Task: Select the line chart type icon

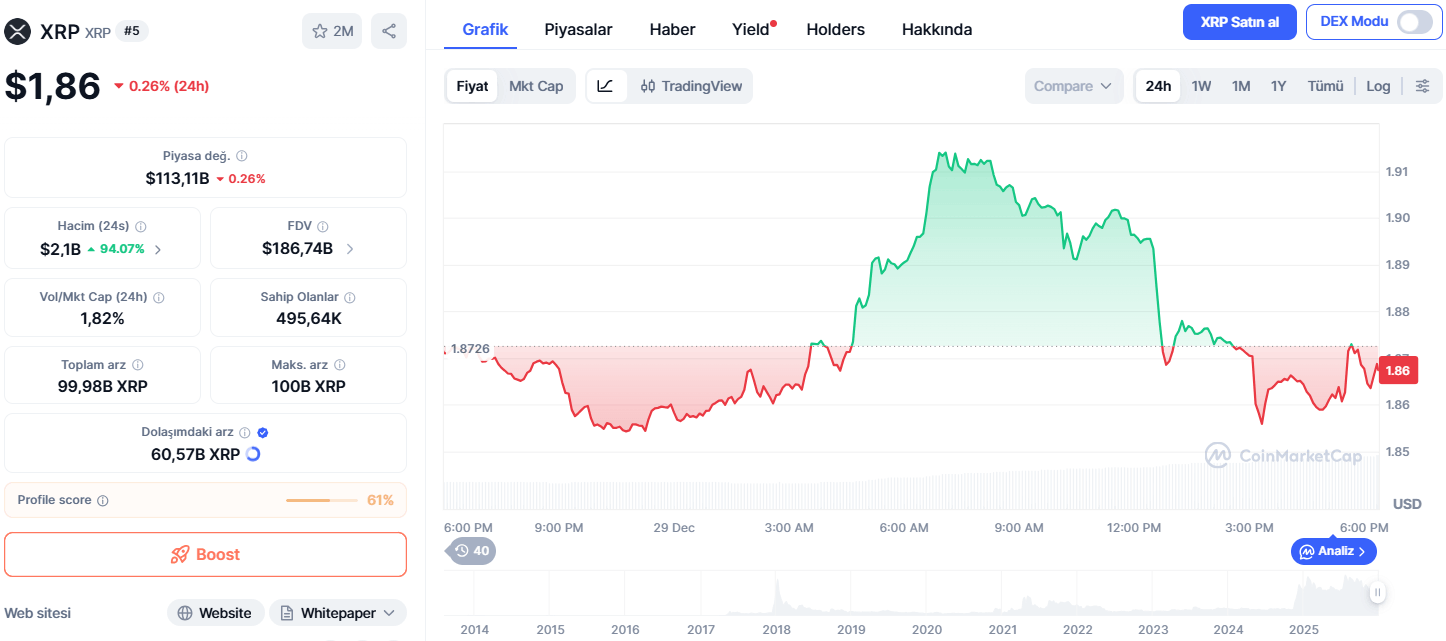Action: click(606, 86)
